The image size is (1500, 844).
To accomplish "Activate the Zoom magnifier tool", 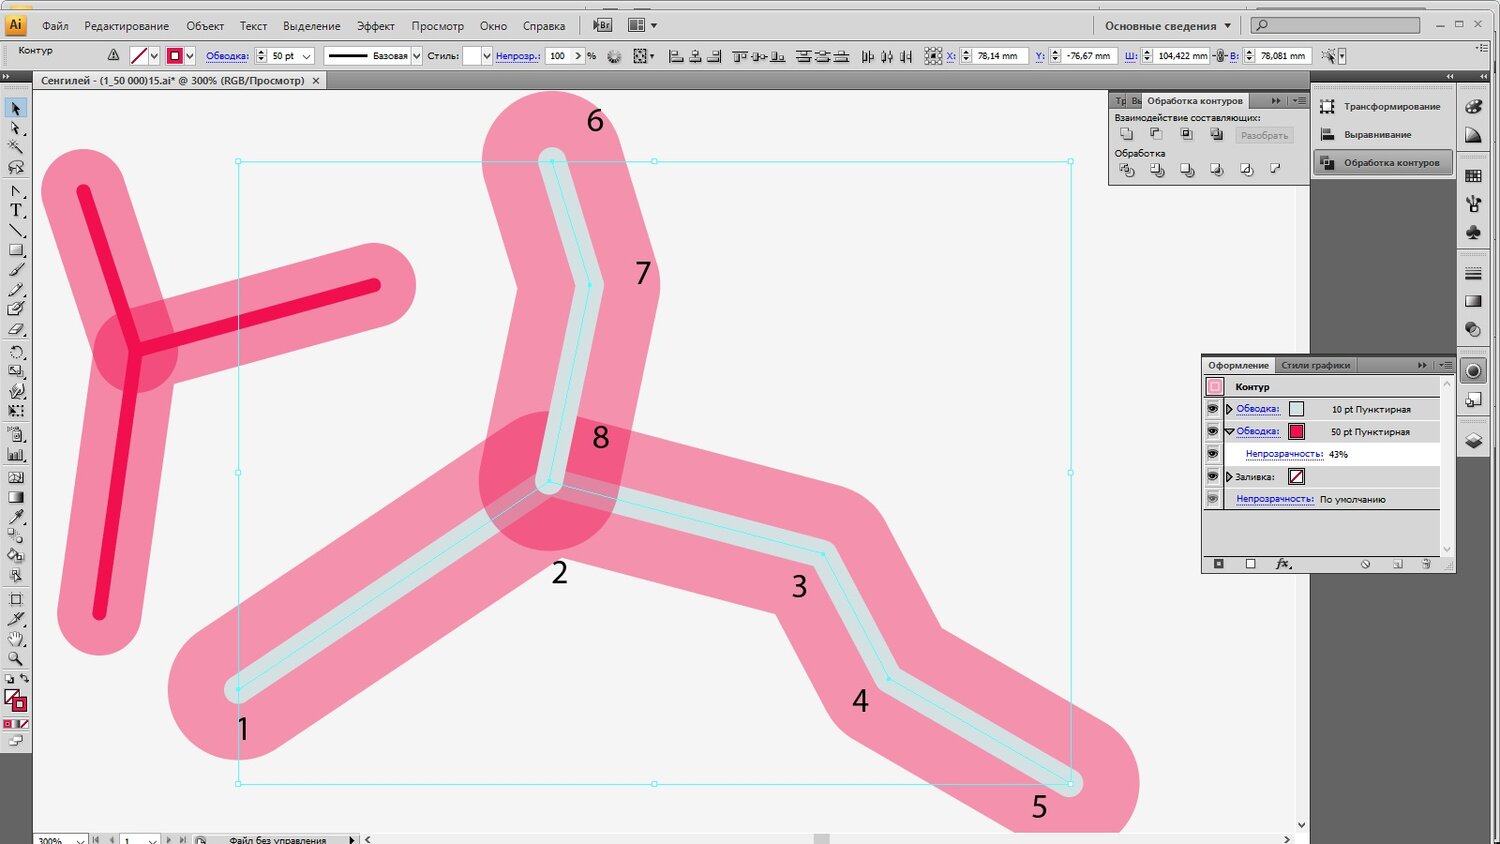I will (16, 659).
